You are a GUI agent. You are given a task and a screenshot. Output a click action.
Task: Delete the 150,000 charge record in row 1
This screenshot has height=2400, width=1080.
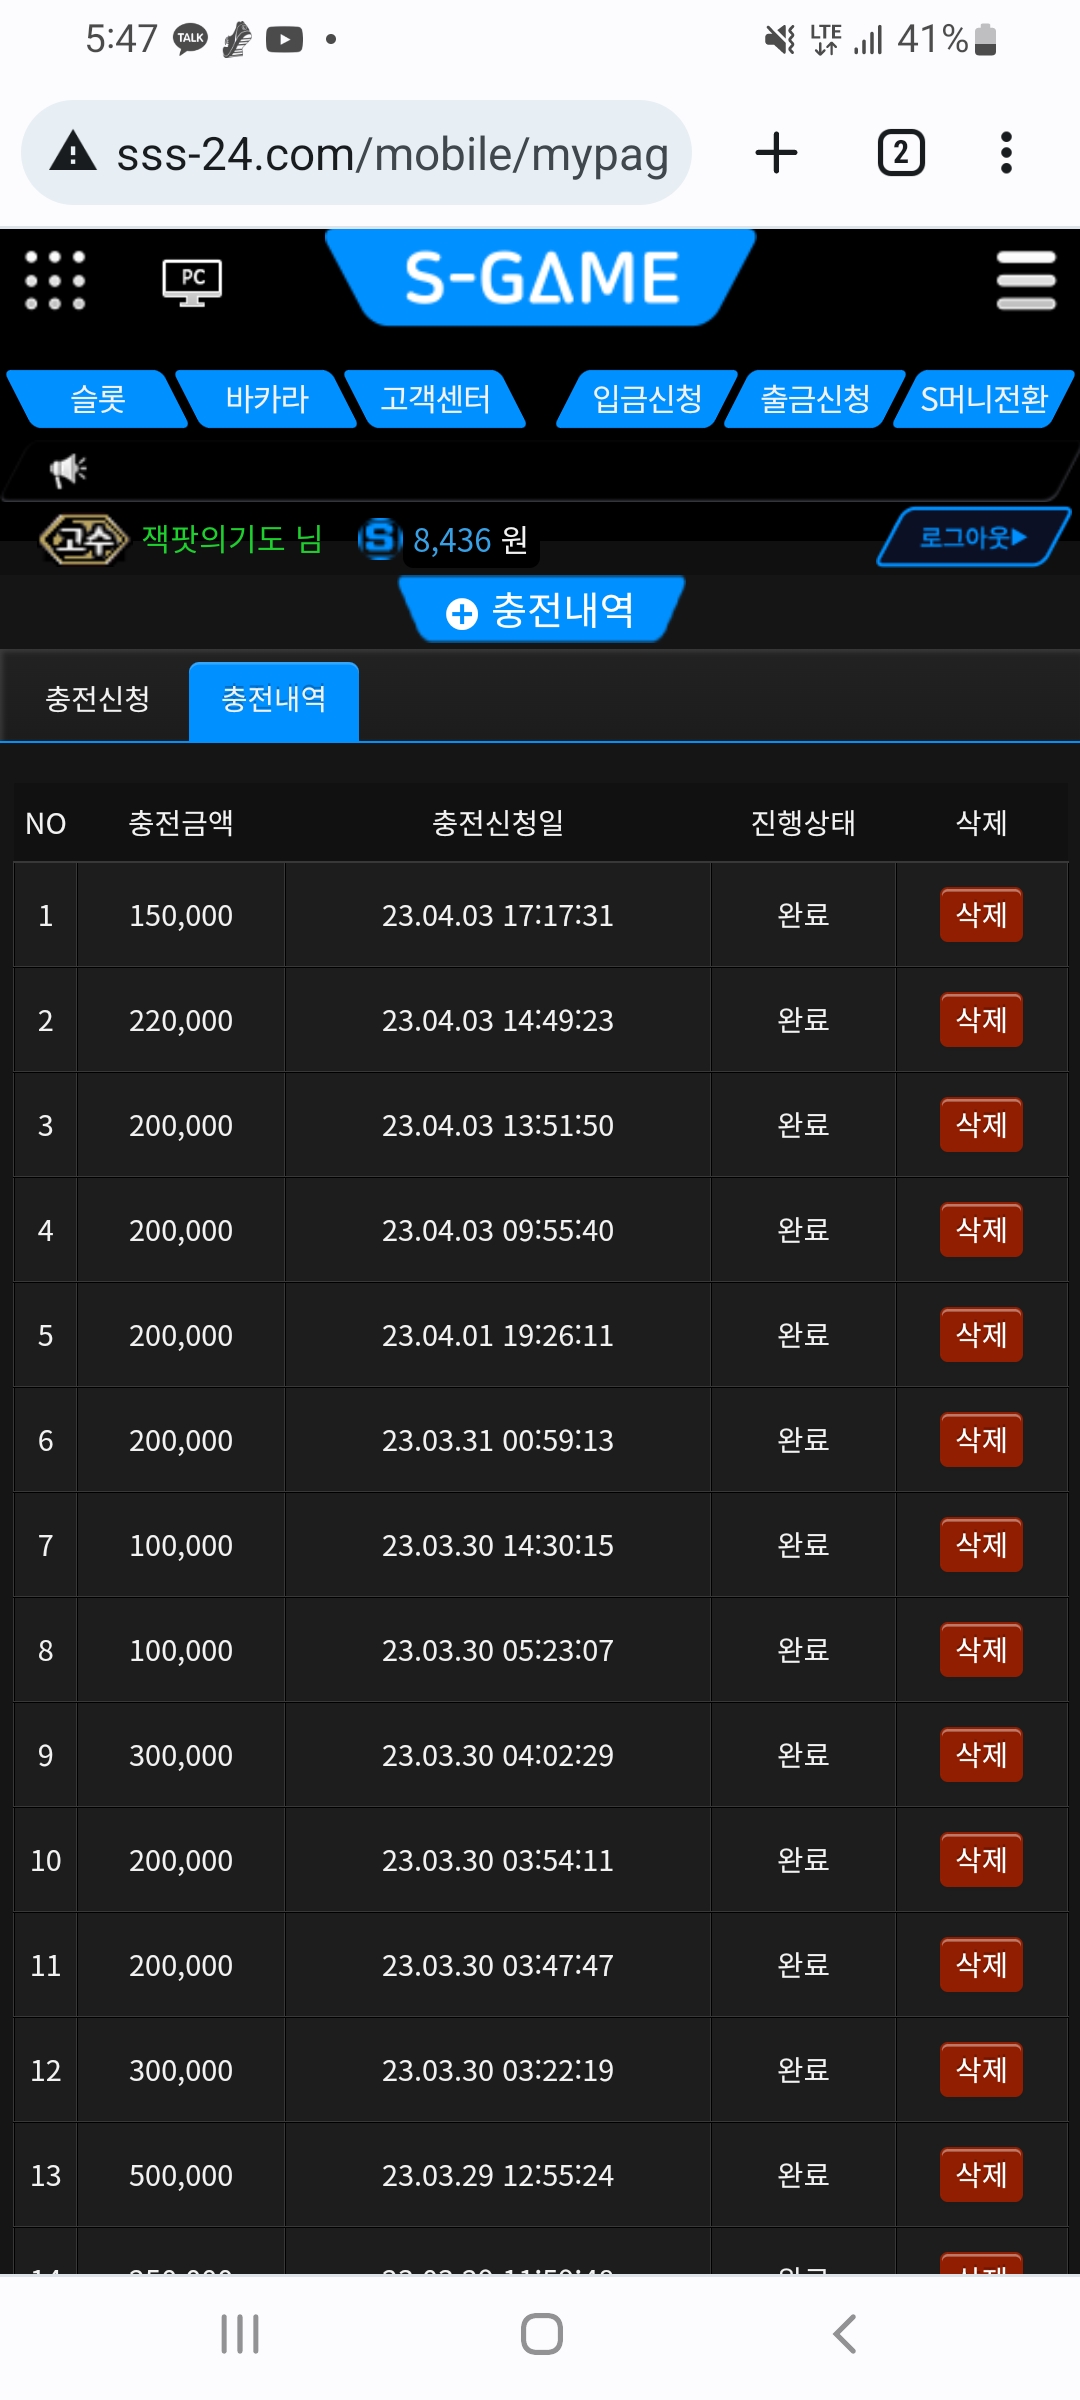click(981, 915)
